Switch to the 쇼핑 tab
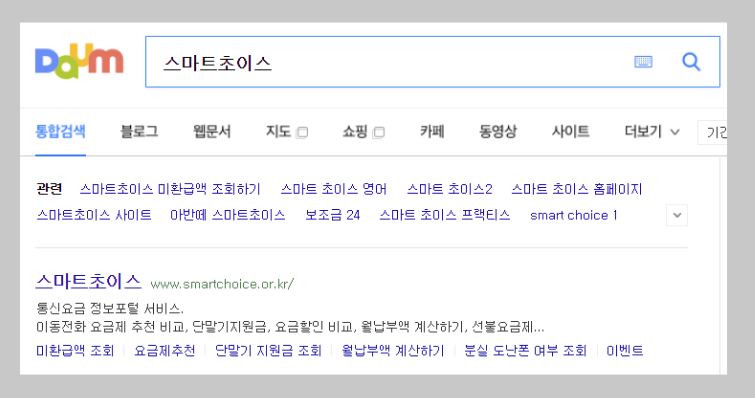Viewport: 755px width, 398px height. [355, 131]
